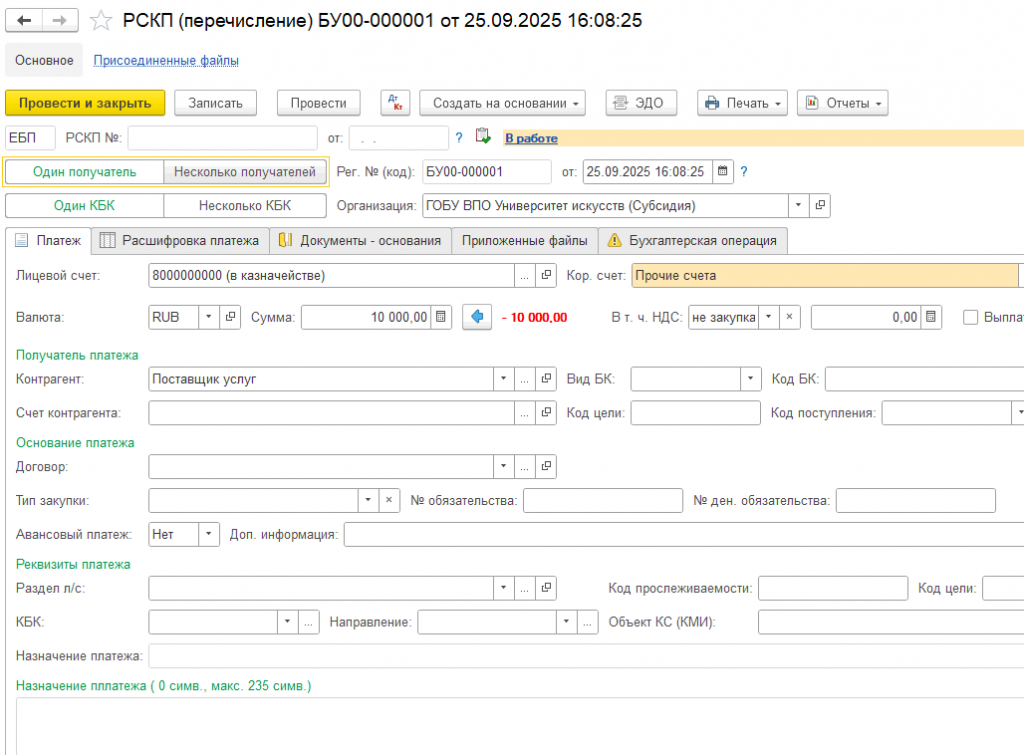
Task: Open the Контрагент record with open icon
Action: coord(546,379)
